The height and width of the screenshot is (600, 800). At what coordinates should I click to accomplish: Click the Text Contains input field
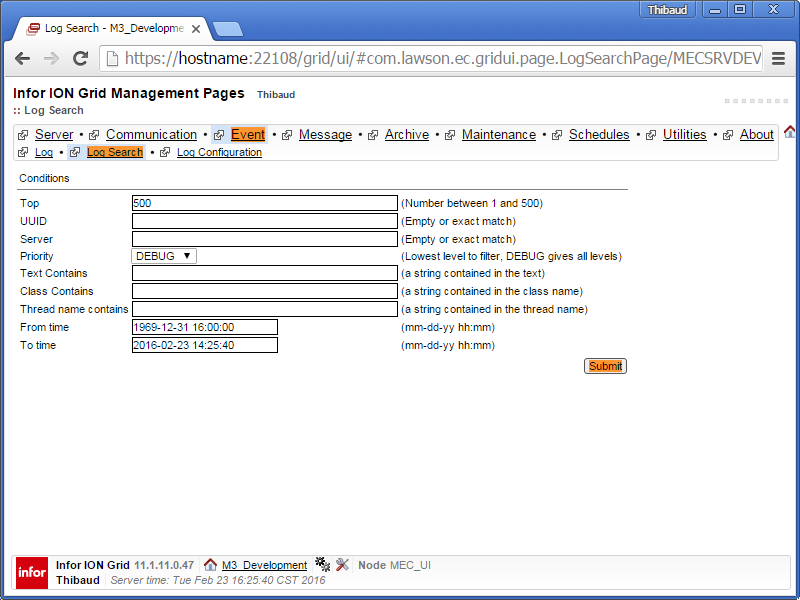(x=265, y=273)
